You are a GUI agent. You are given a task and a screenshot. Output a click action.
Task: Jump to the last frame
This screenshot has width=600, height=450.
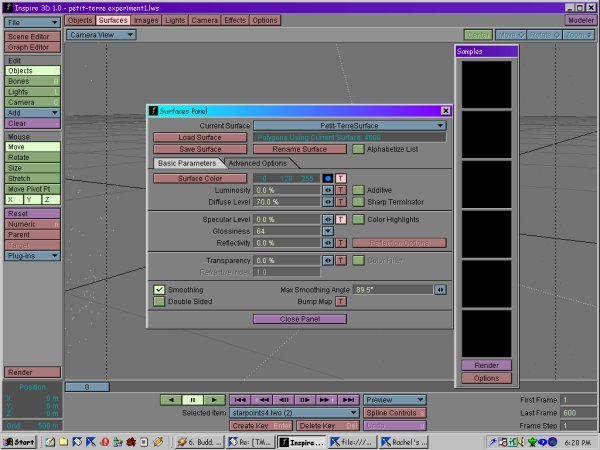(x=346, y=399)
